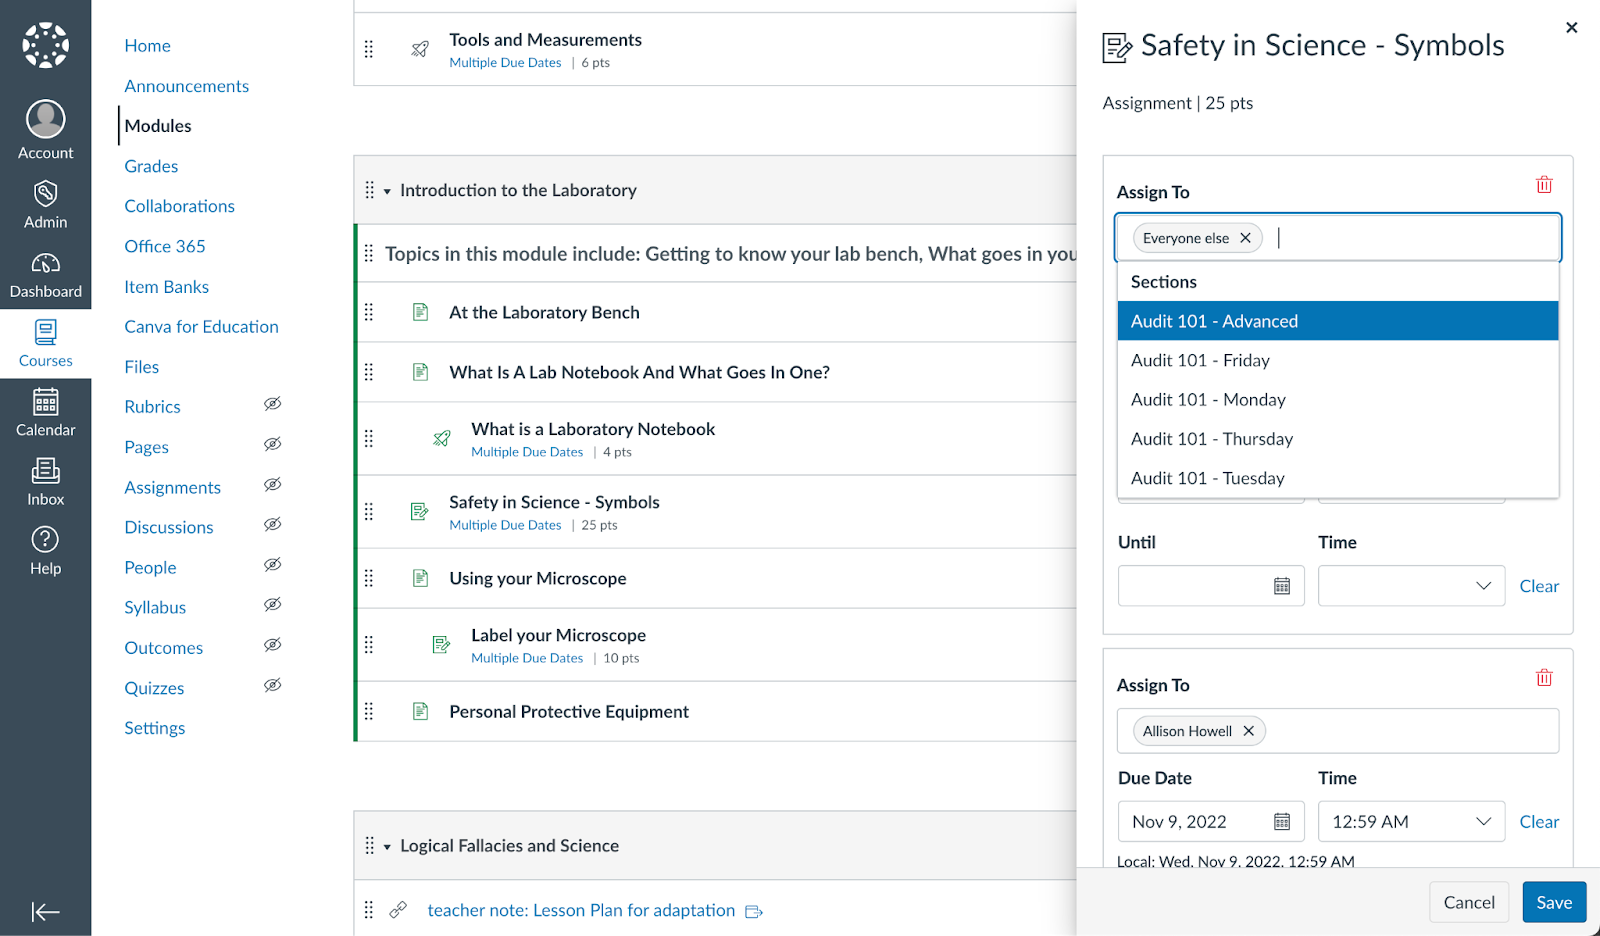Clear the Until date and time
Screen dimensions: 1600x936
point(1538,586)
